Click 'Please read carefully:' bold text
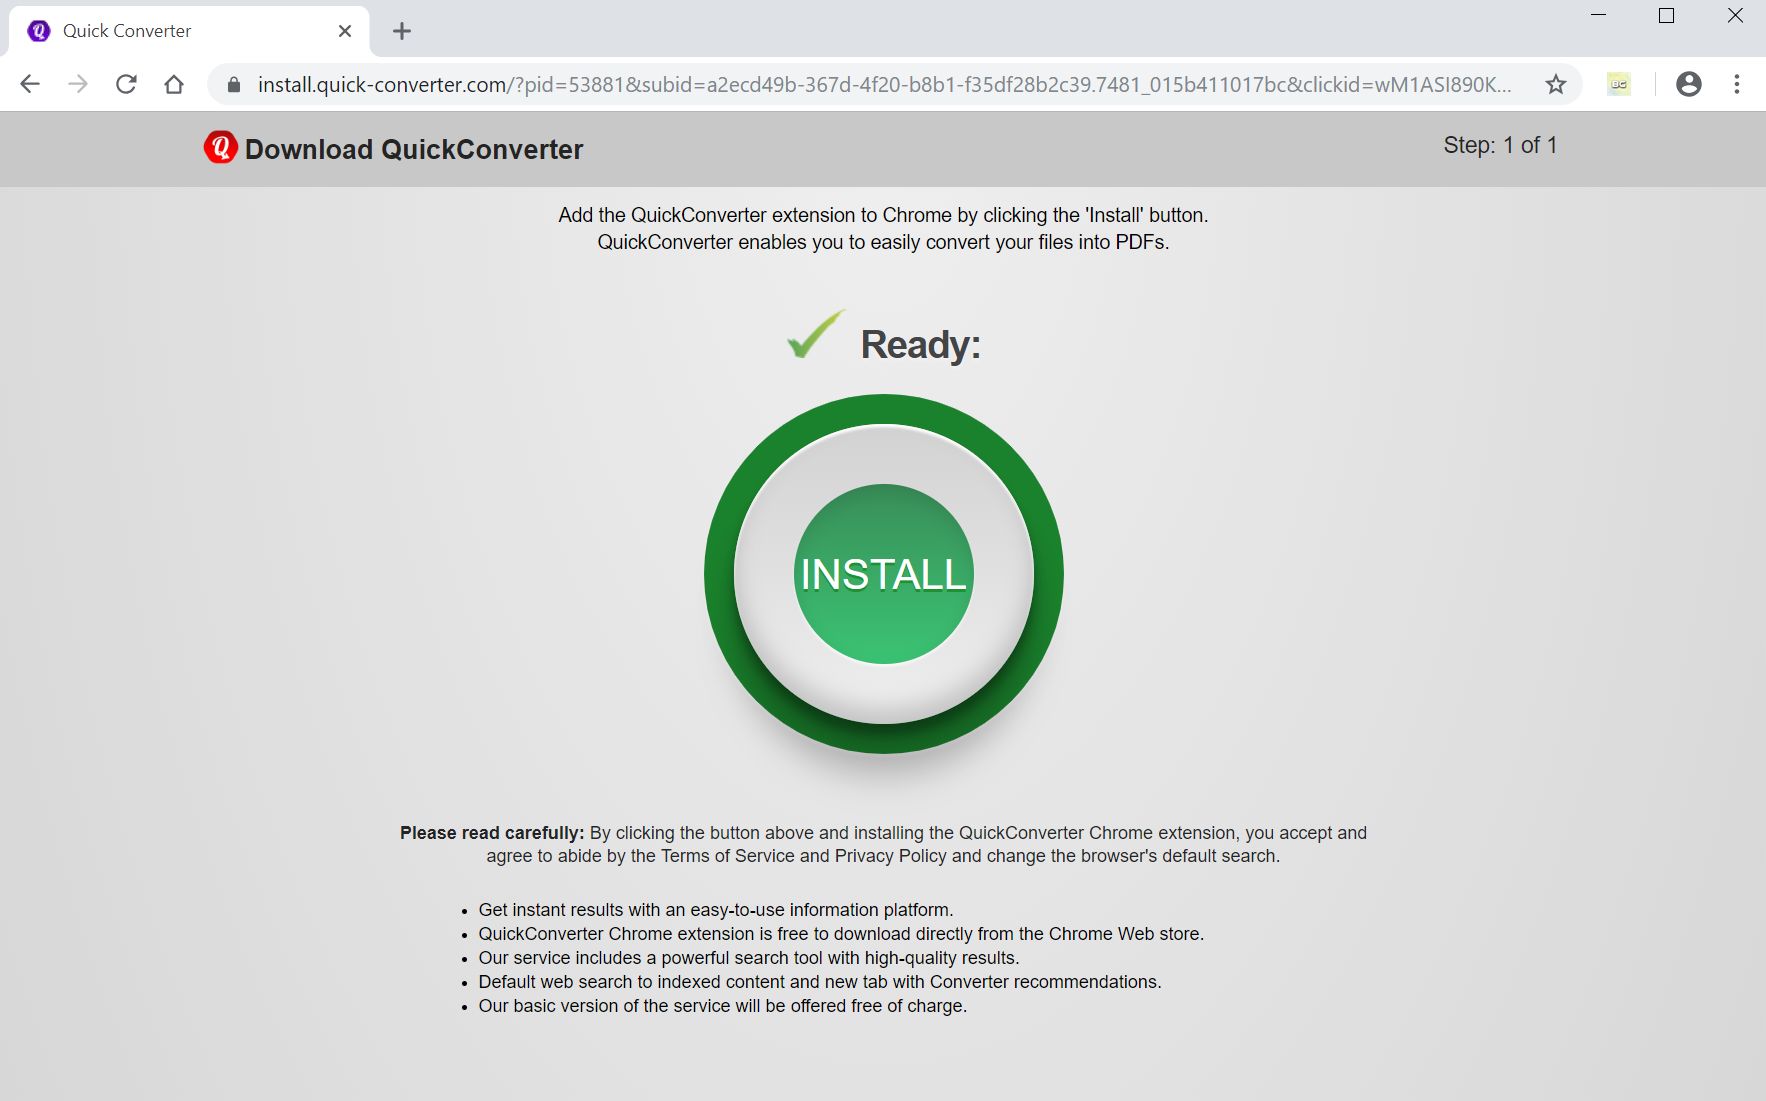 [492, 833]
